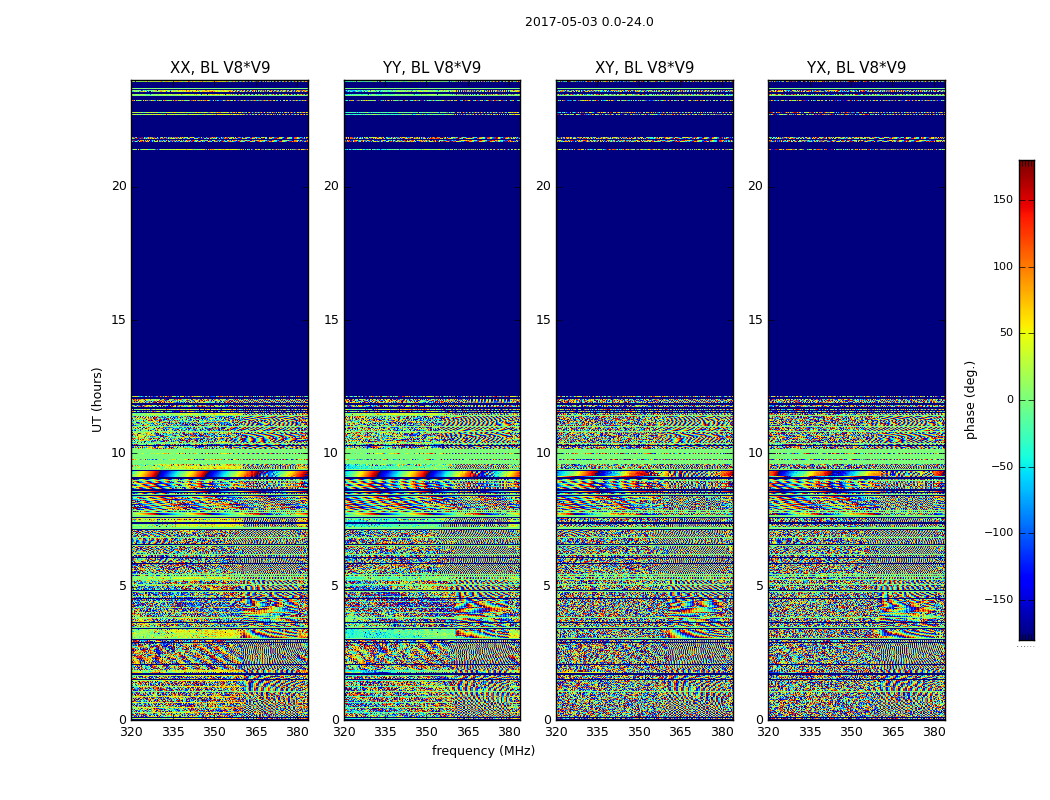Click the 350 x-axis tick of YY plot
This screenshot has height=800, width=1050.
[427, 732]
